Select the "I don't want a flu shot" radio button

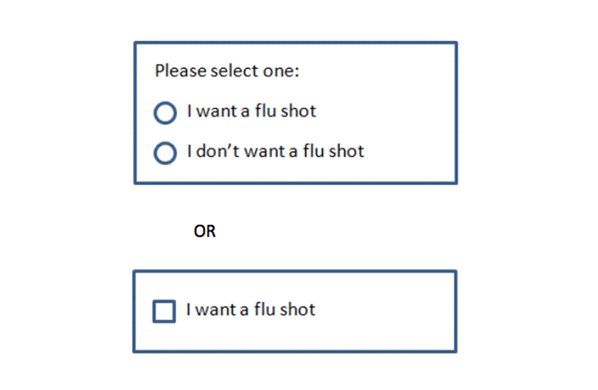(165, 153)
